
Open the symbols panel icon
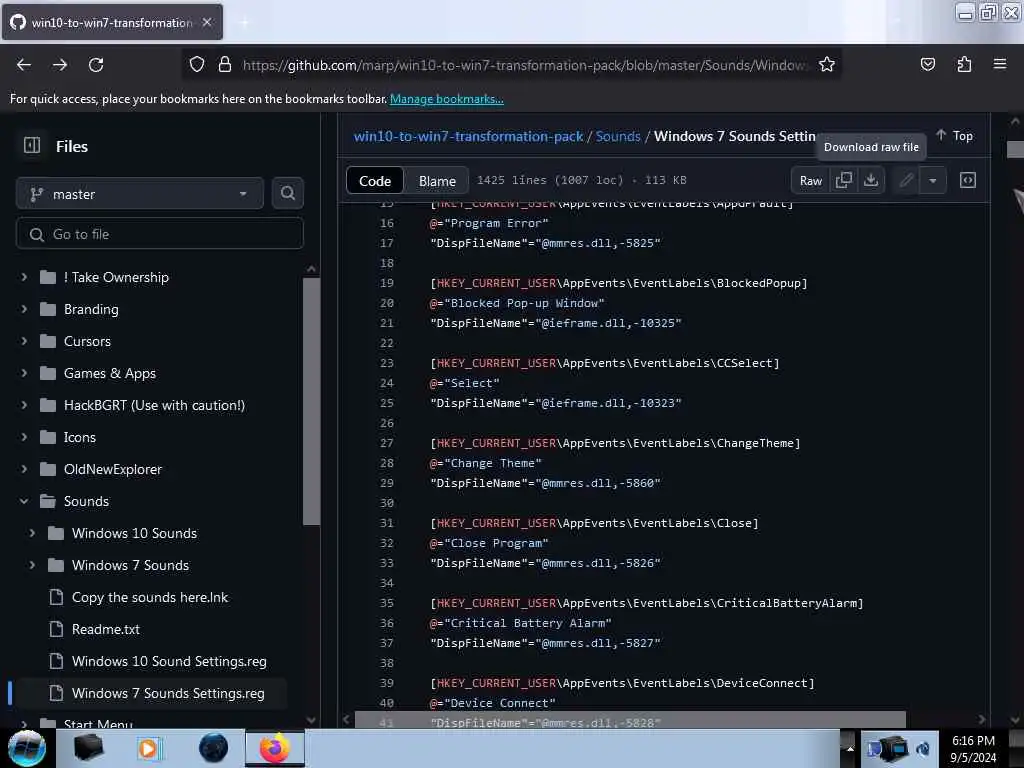coord(968,180)
